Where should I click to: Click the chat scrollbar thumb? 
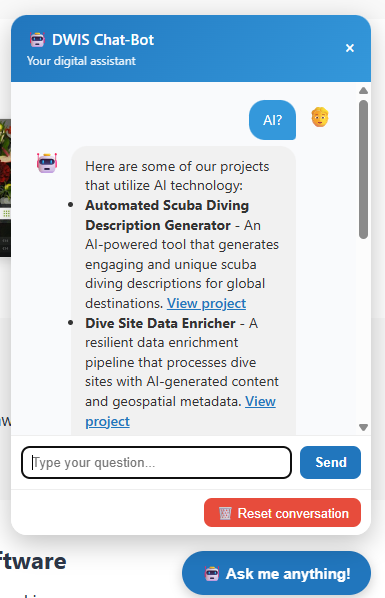coord(363,169)
